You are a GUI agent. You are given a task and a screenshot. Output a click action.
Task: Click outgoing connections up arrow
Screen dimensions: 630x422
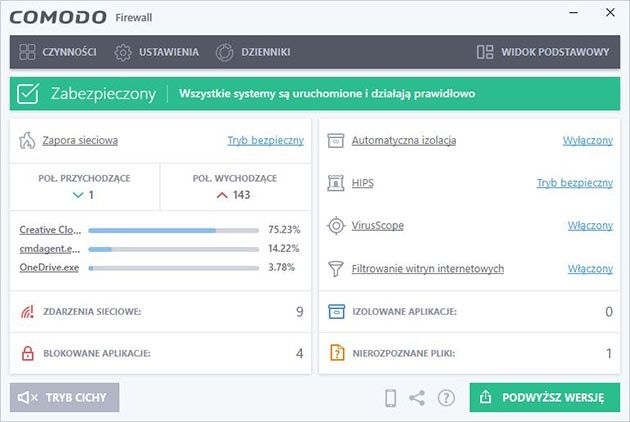[222, 195]
